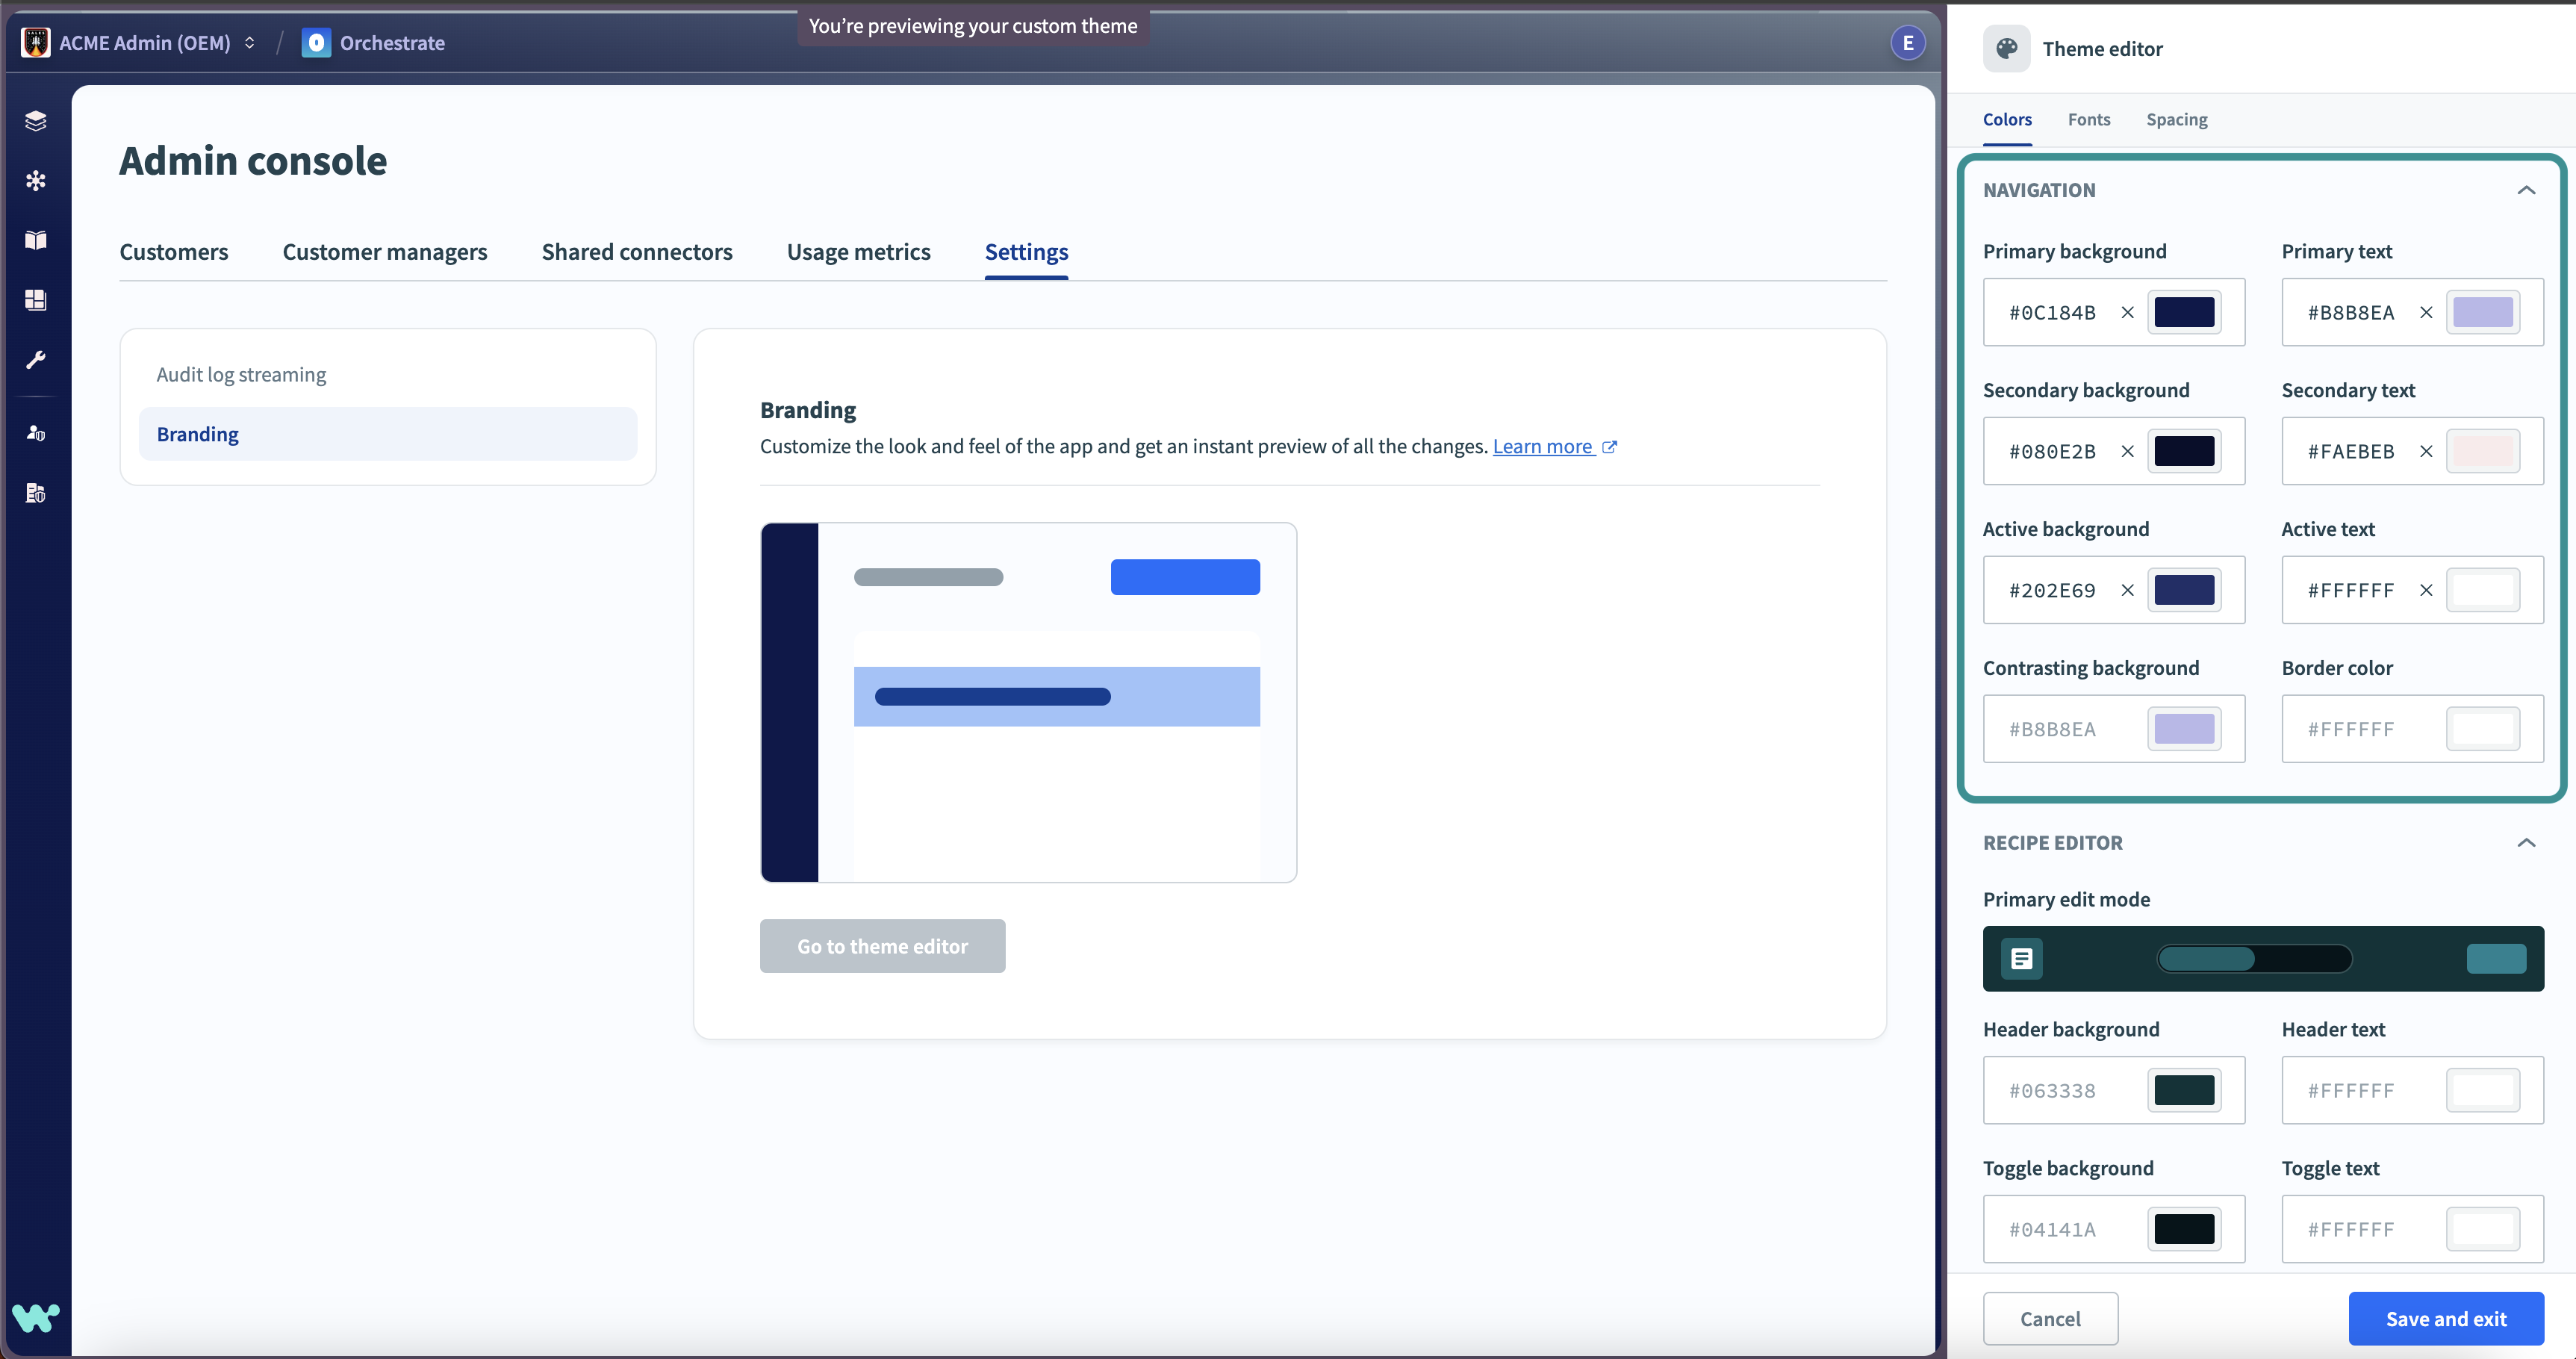
Task: Select Branding in the settings sidebar
Action: (197, 434)
